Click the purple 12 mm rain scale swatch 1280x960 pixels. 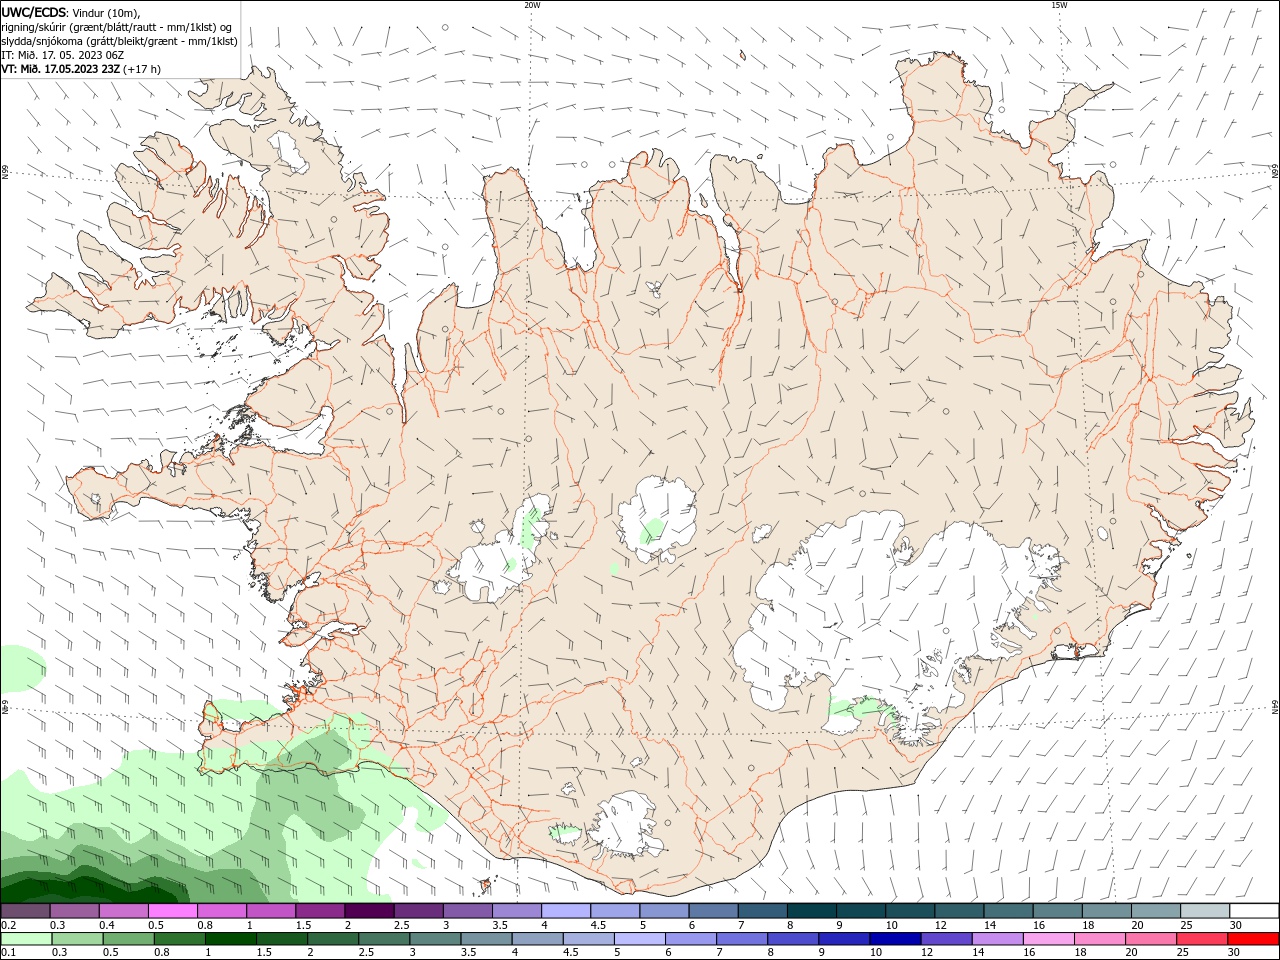pos(947,939)
